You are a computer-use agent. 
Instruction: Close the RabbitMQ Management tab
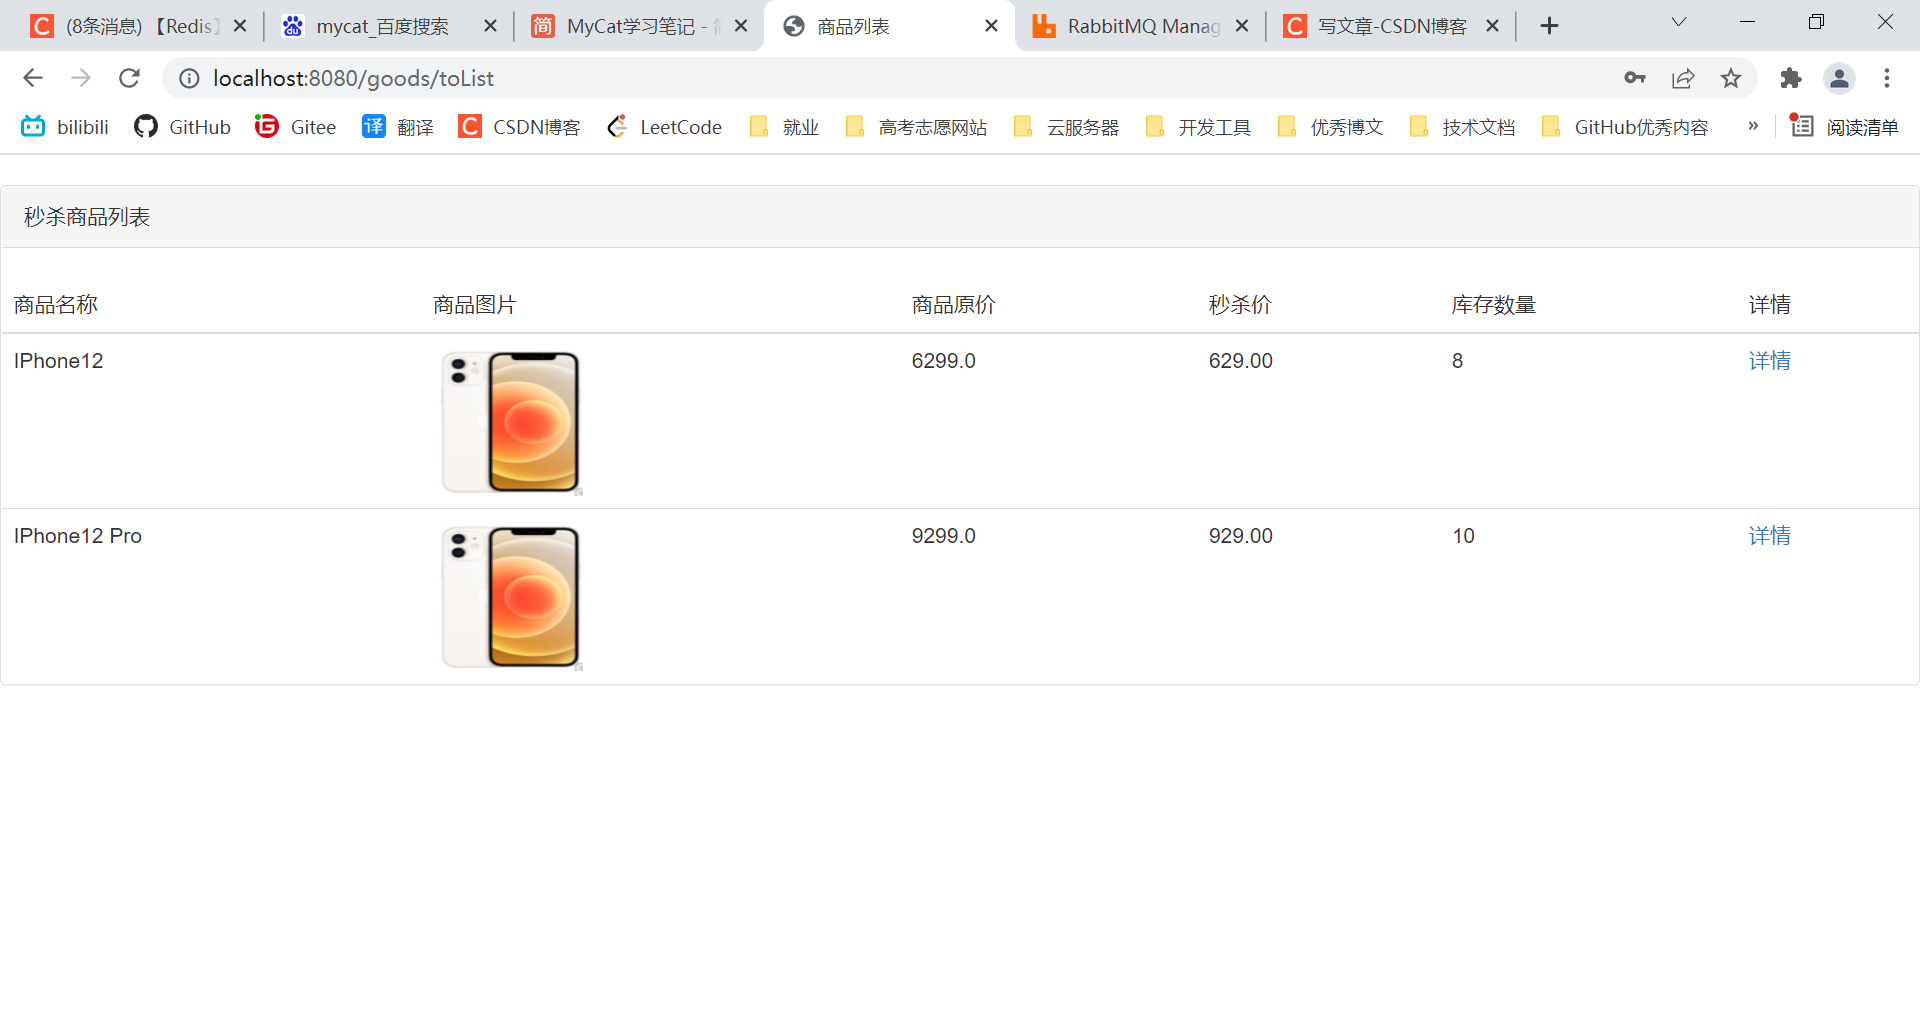[1242, 26]
